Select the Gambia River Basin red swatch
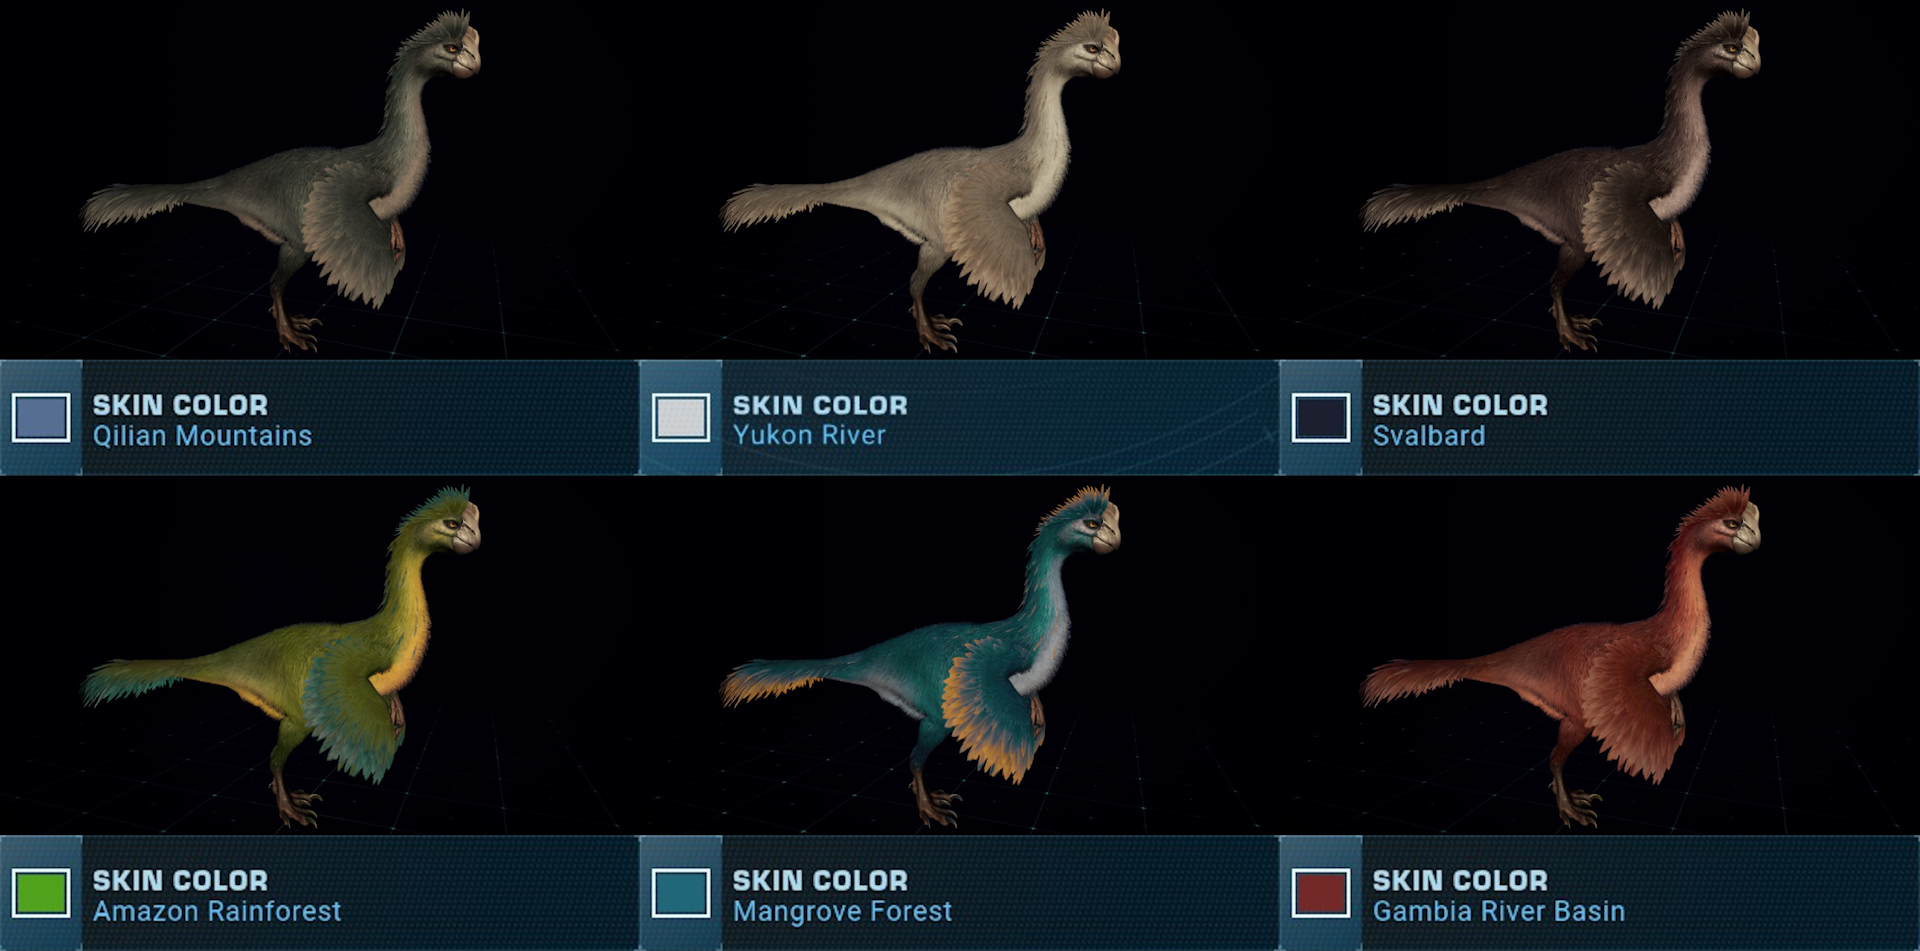This screenshot has width=1920, height=951. [1321, 893]
